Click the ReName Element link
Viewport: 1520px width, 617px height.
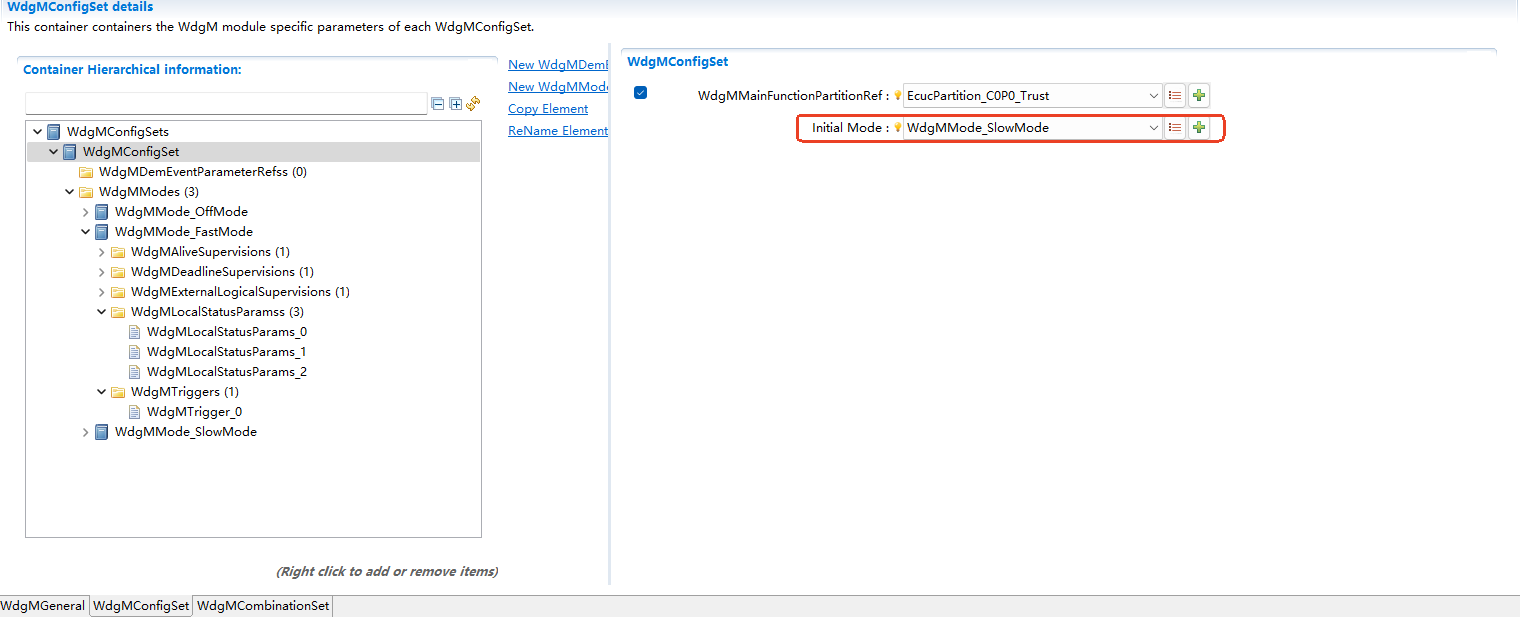[x=557, y=131]
